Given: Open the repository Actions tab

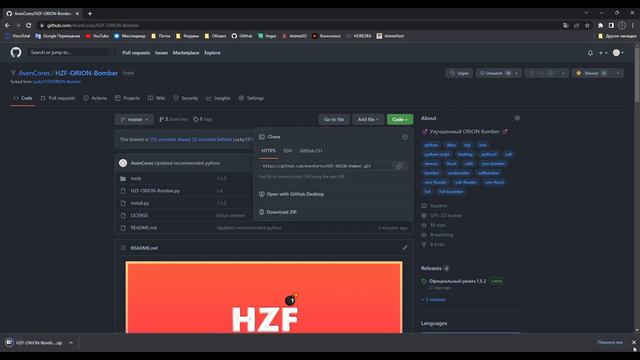Looking at the screenshot, I should click(95, 98).
